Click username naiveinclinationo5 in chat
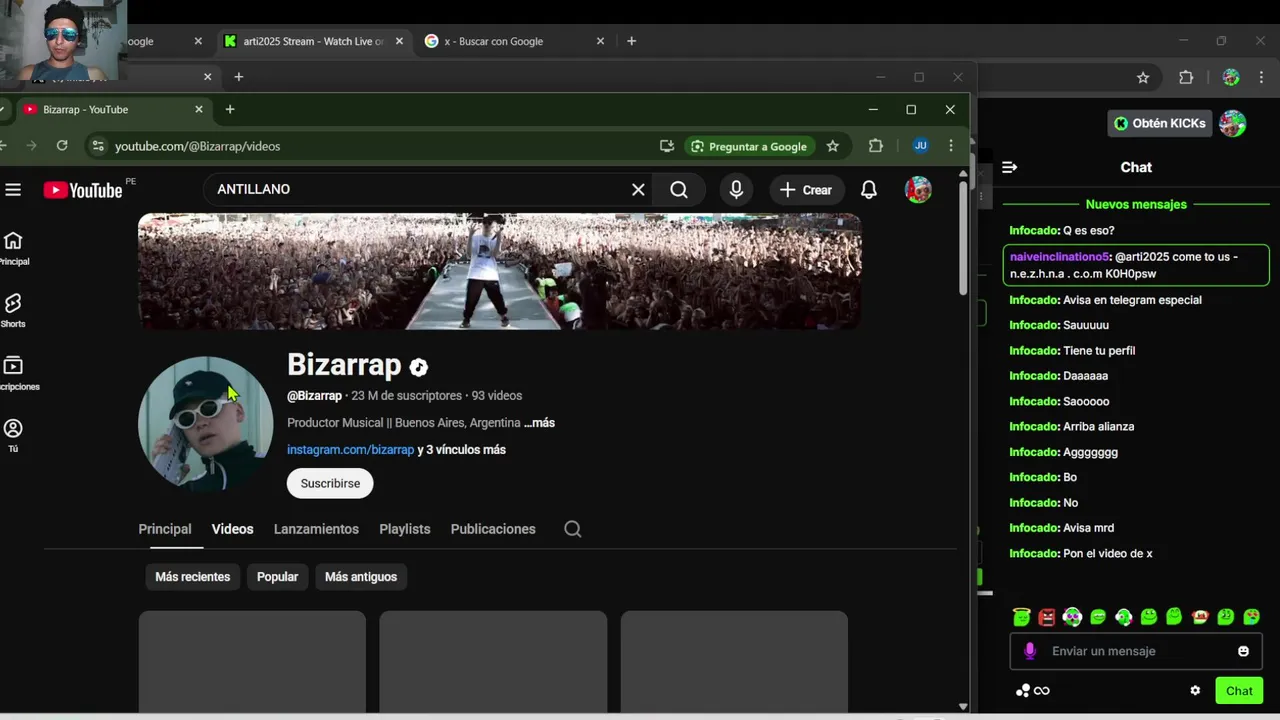1280x720 pixels. (x=1060, y=257)
